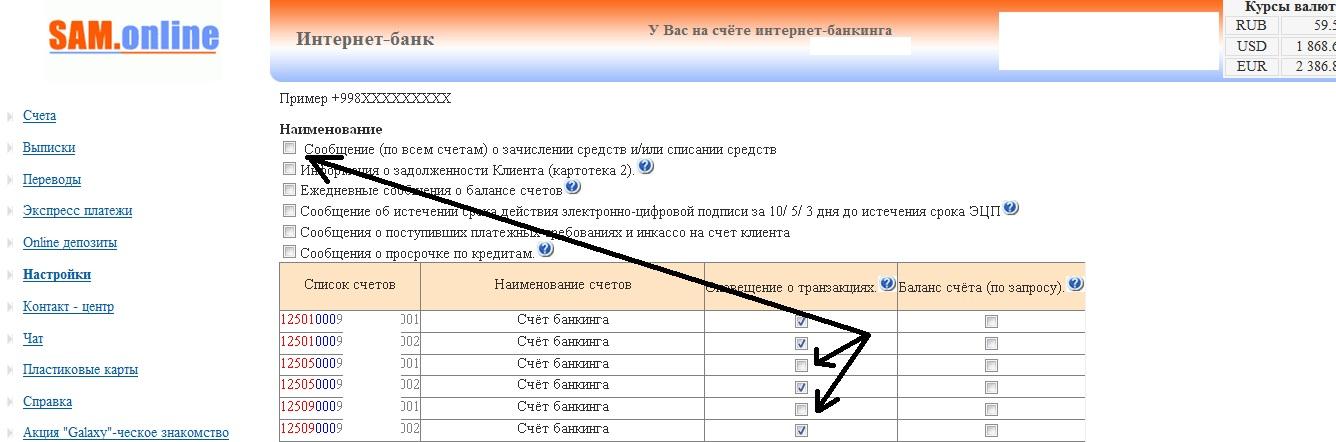Tick transaction notification for account 12505000 ending 001
Screen dimensions: 1336x442
coord(801,365)
